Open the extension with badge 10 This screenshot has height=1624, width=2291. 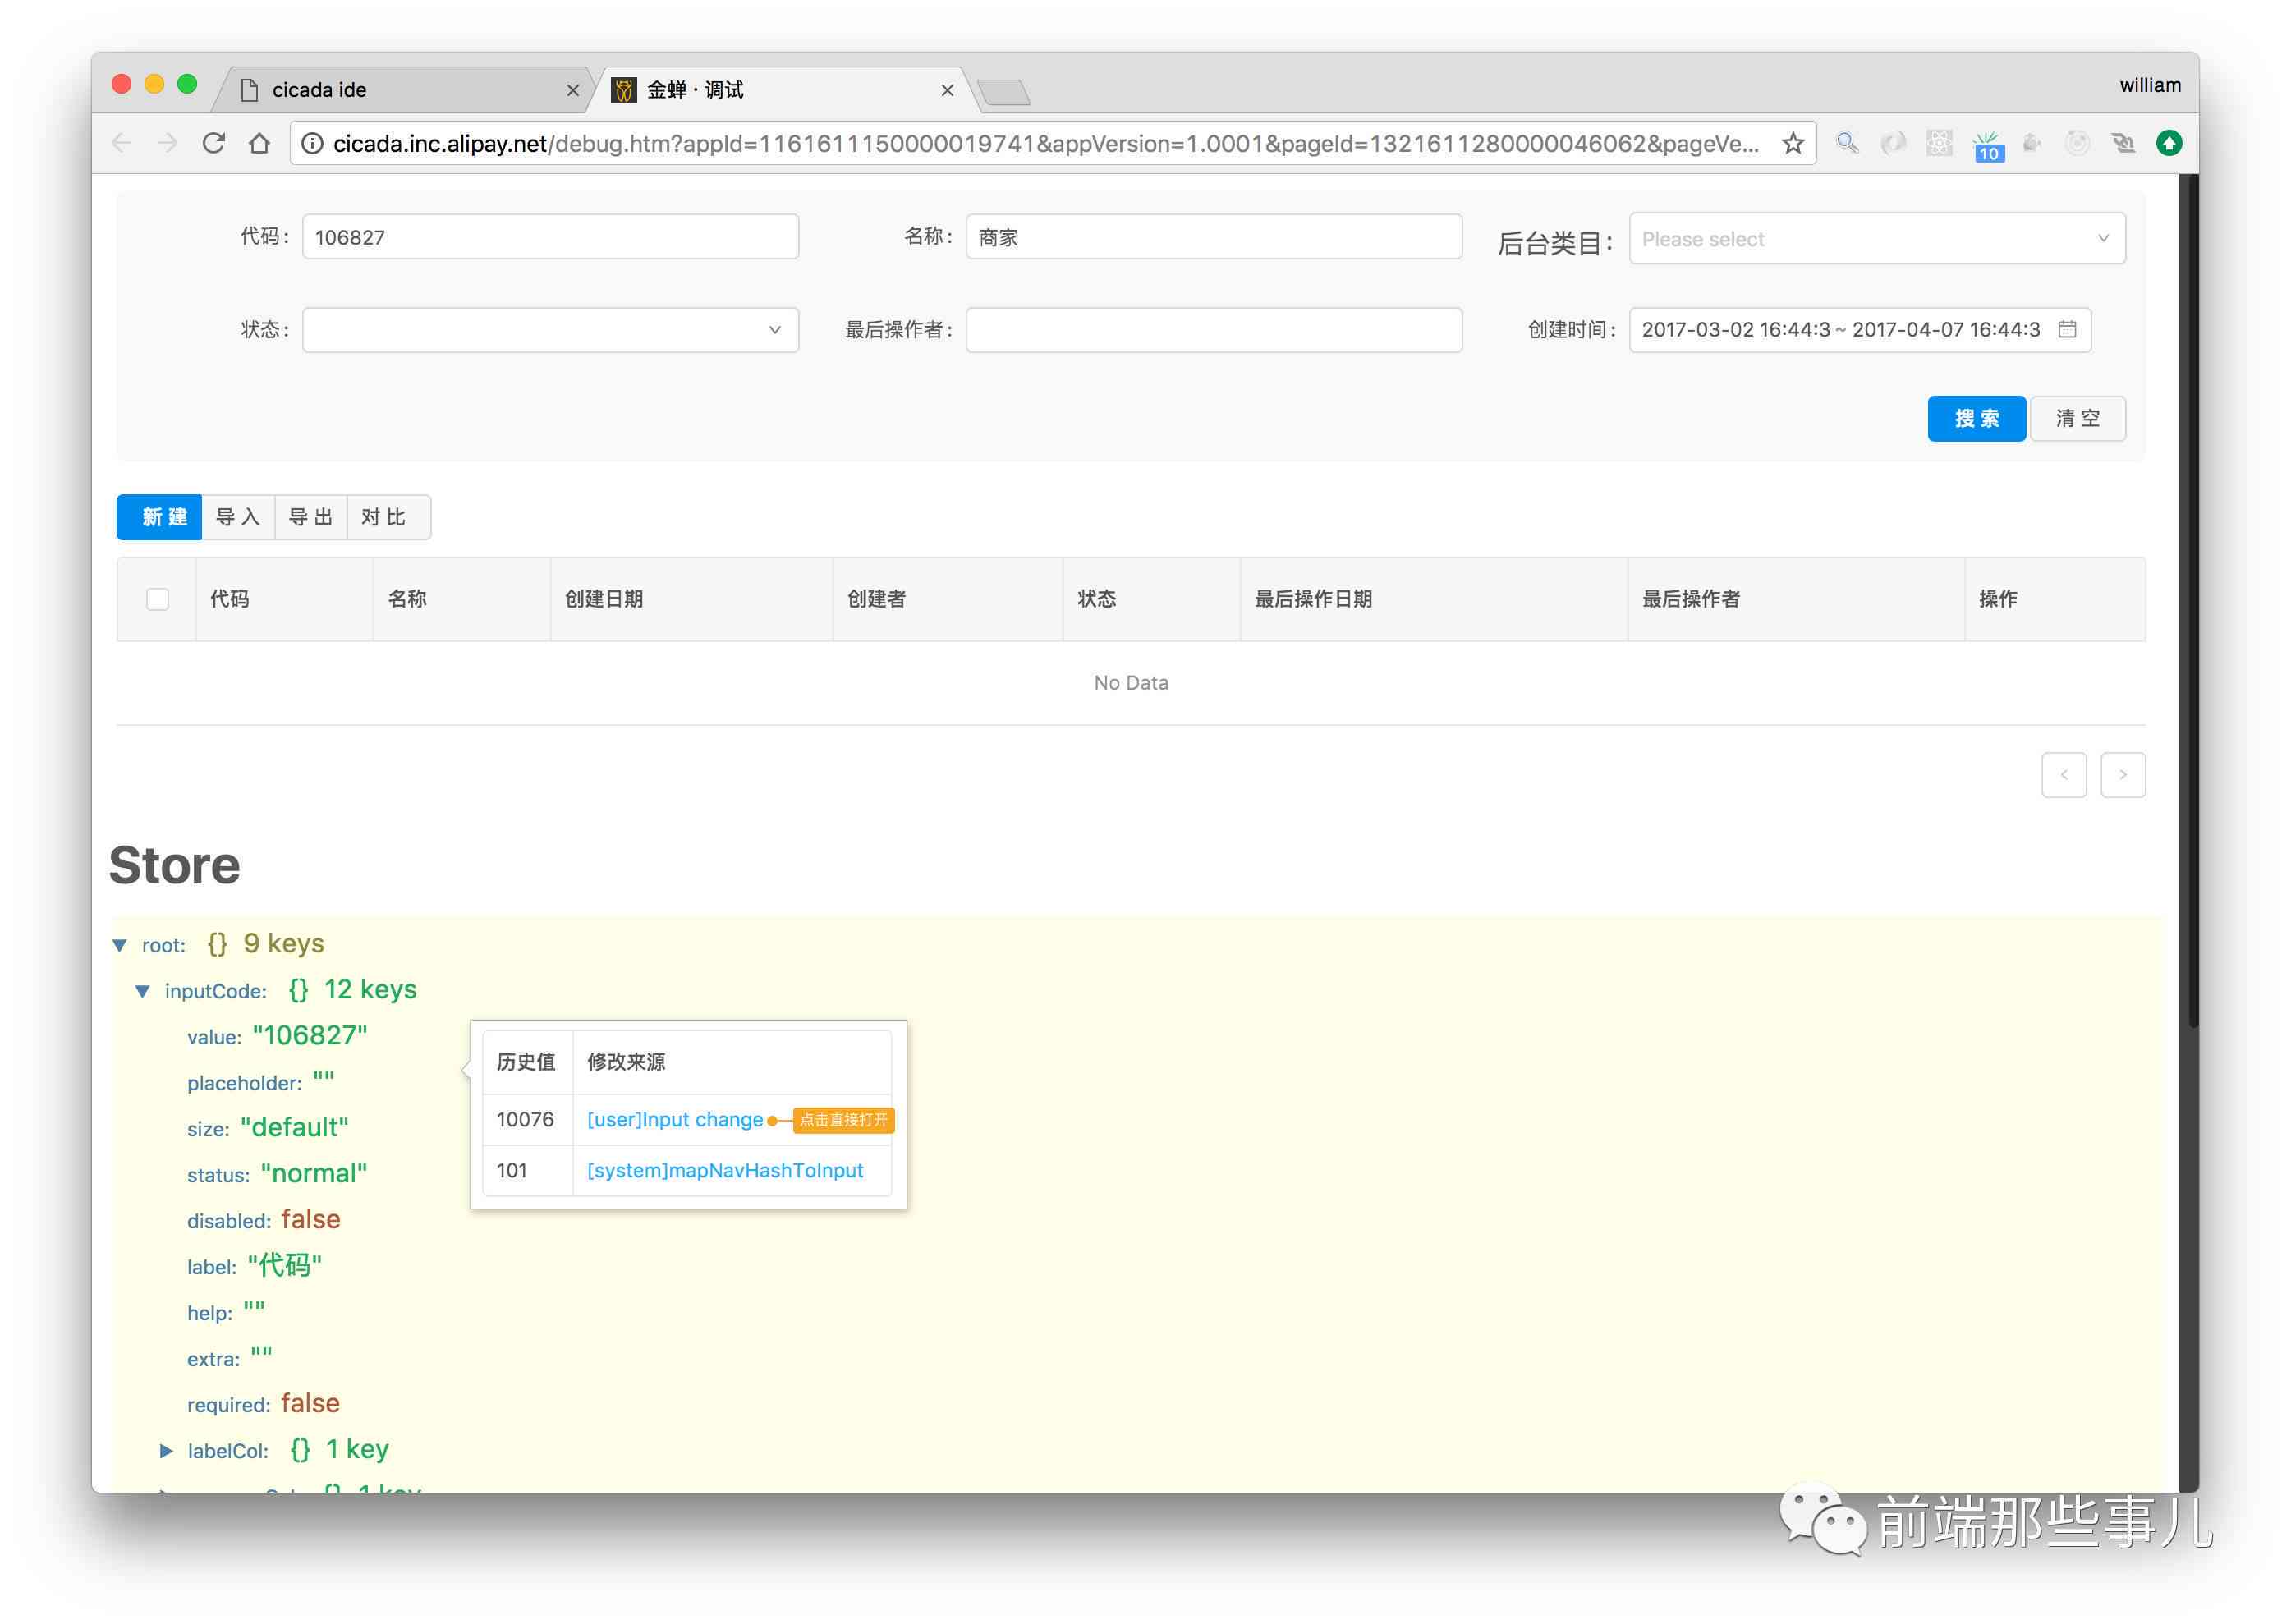(1986, 146)
